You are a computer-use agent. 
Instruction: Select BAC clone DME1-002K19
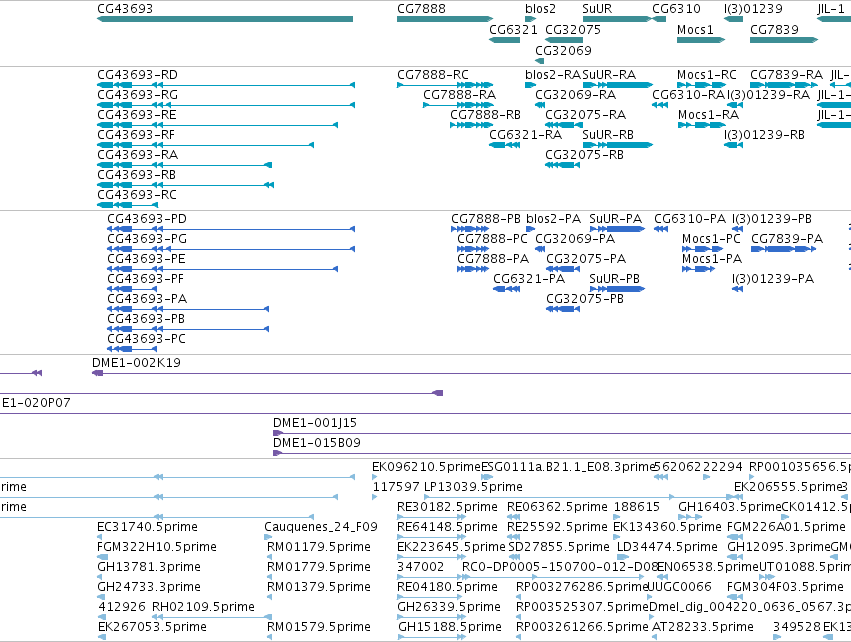click(136, 363)
